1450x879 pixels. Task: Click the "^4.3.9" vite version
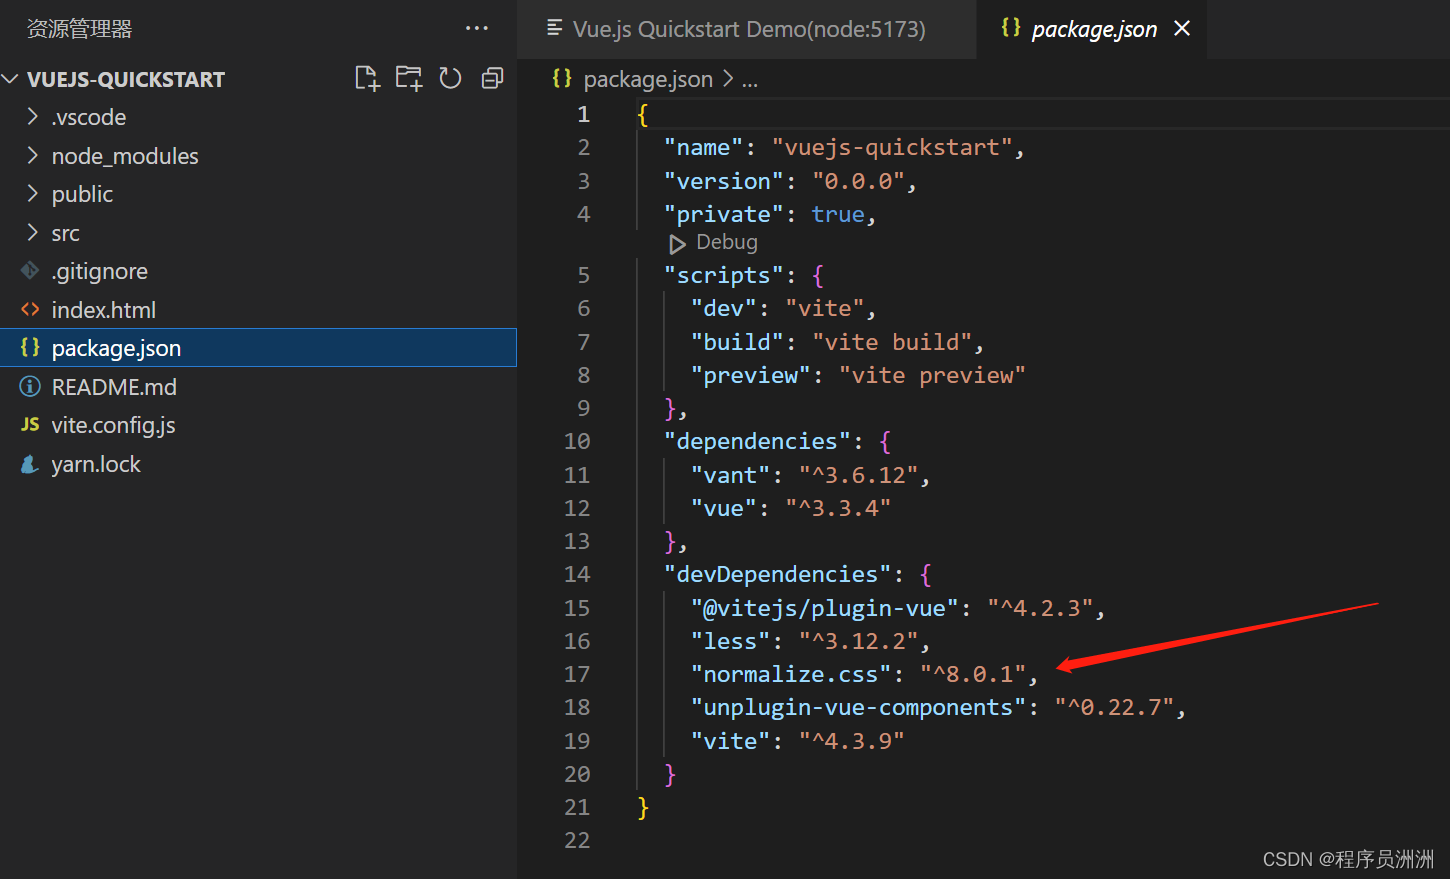coord(851,741)
